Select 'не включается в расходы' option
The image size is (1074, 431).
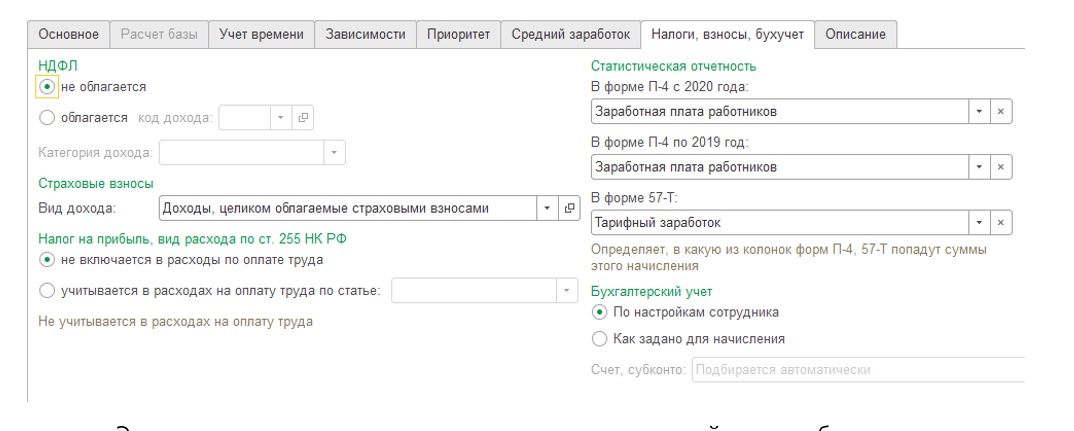pos(46,260)
